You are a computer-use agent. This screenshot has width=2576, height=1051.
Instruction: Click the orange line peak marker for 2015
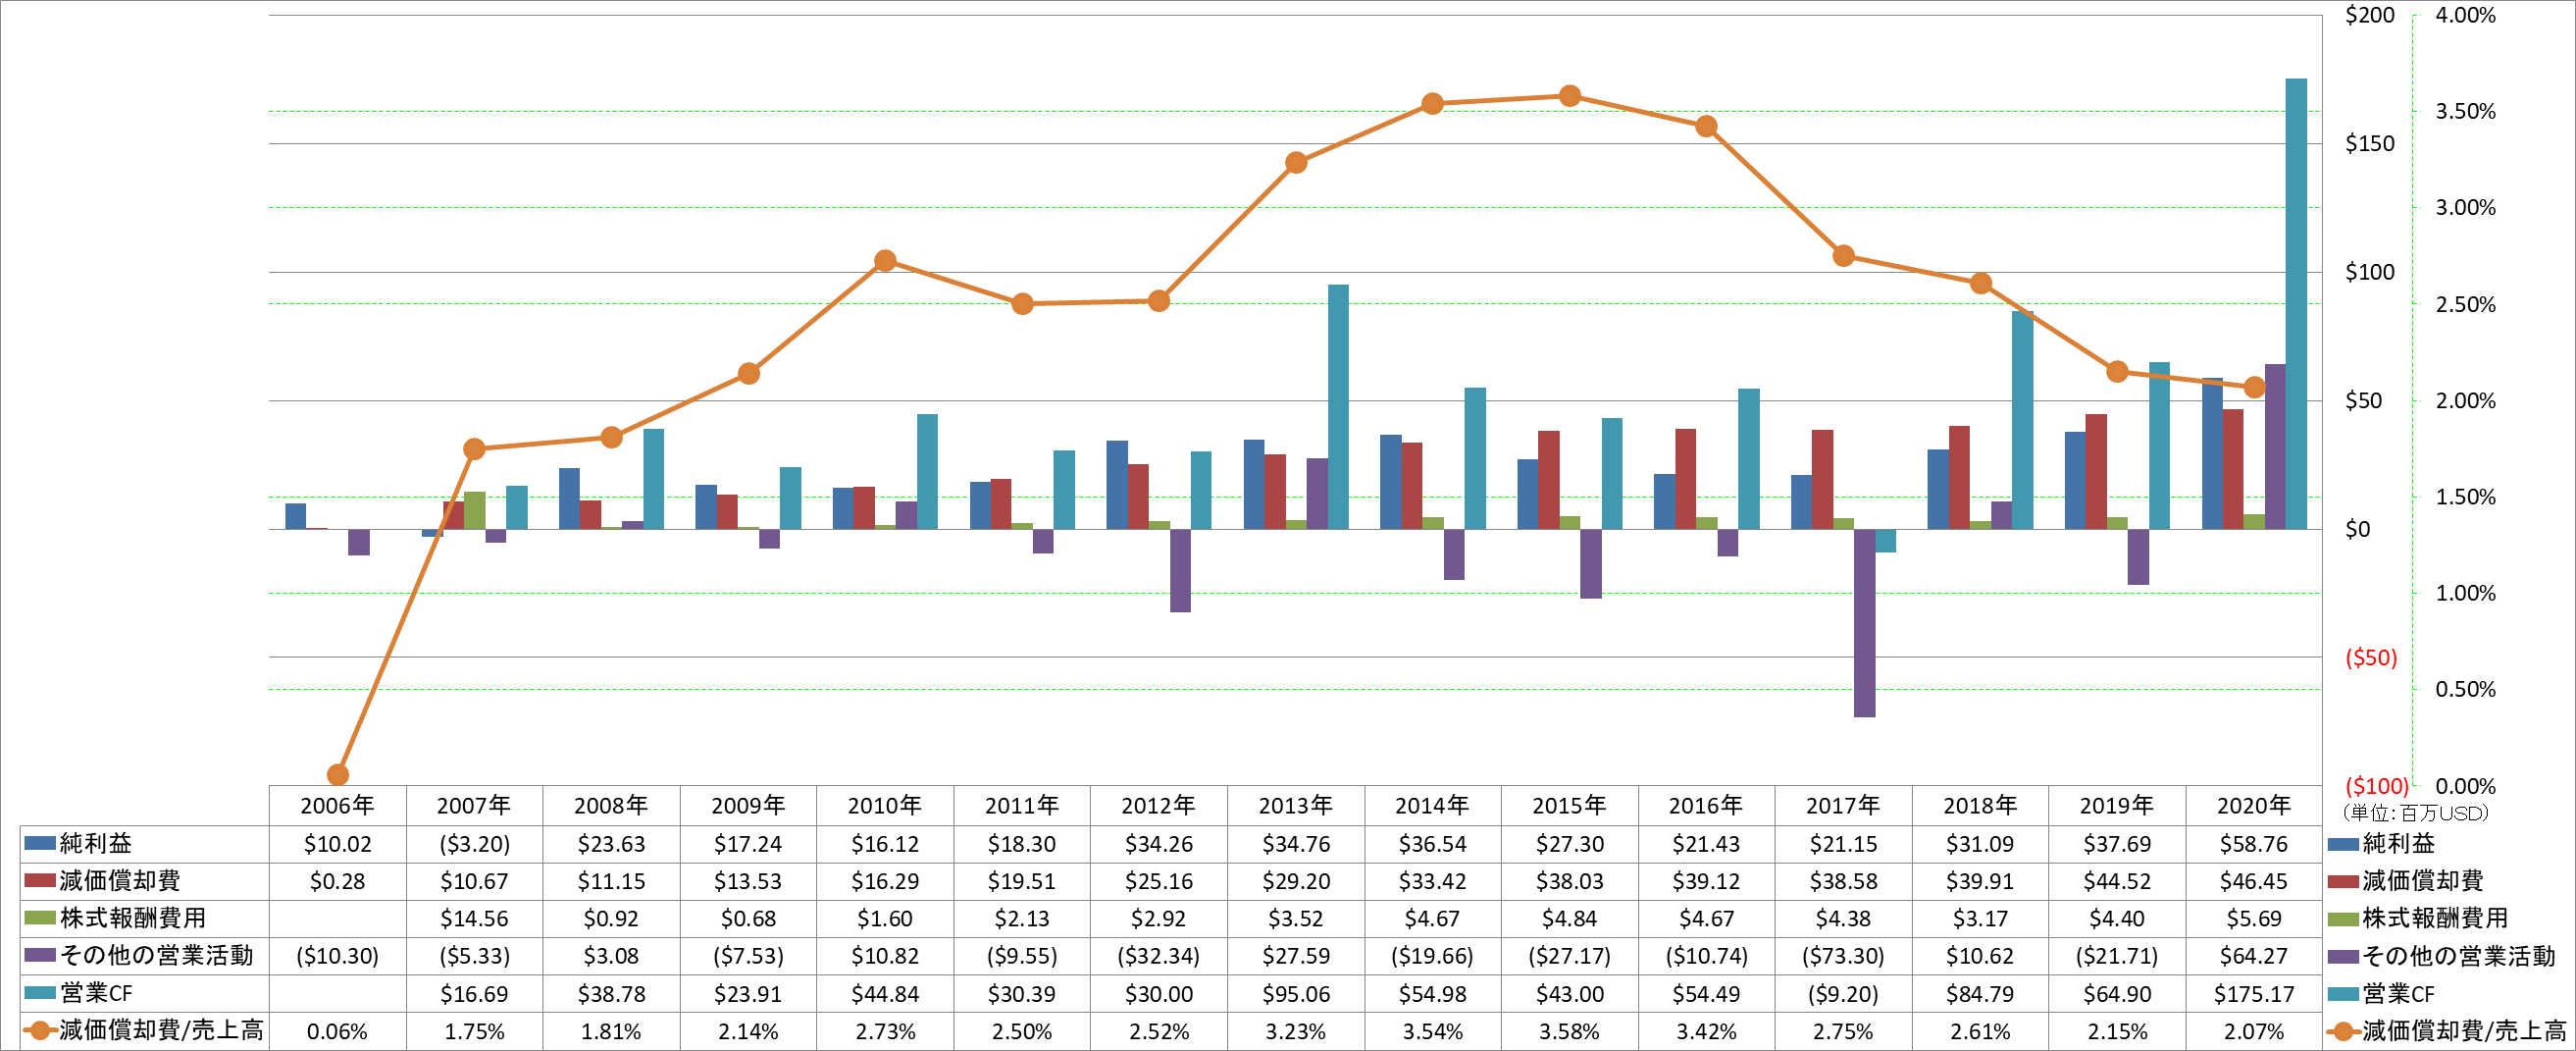coord(1570,96)
